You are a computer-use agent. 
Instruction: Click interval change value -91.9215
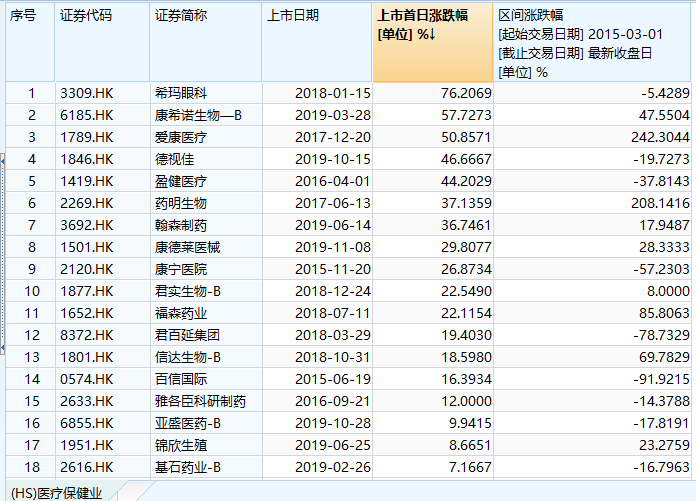(592, 379)
